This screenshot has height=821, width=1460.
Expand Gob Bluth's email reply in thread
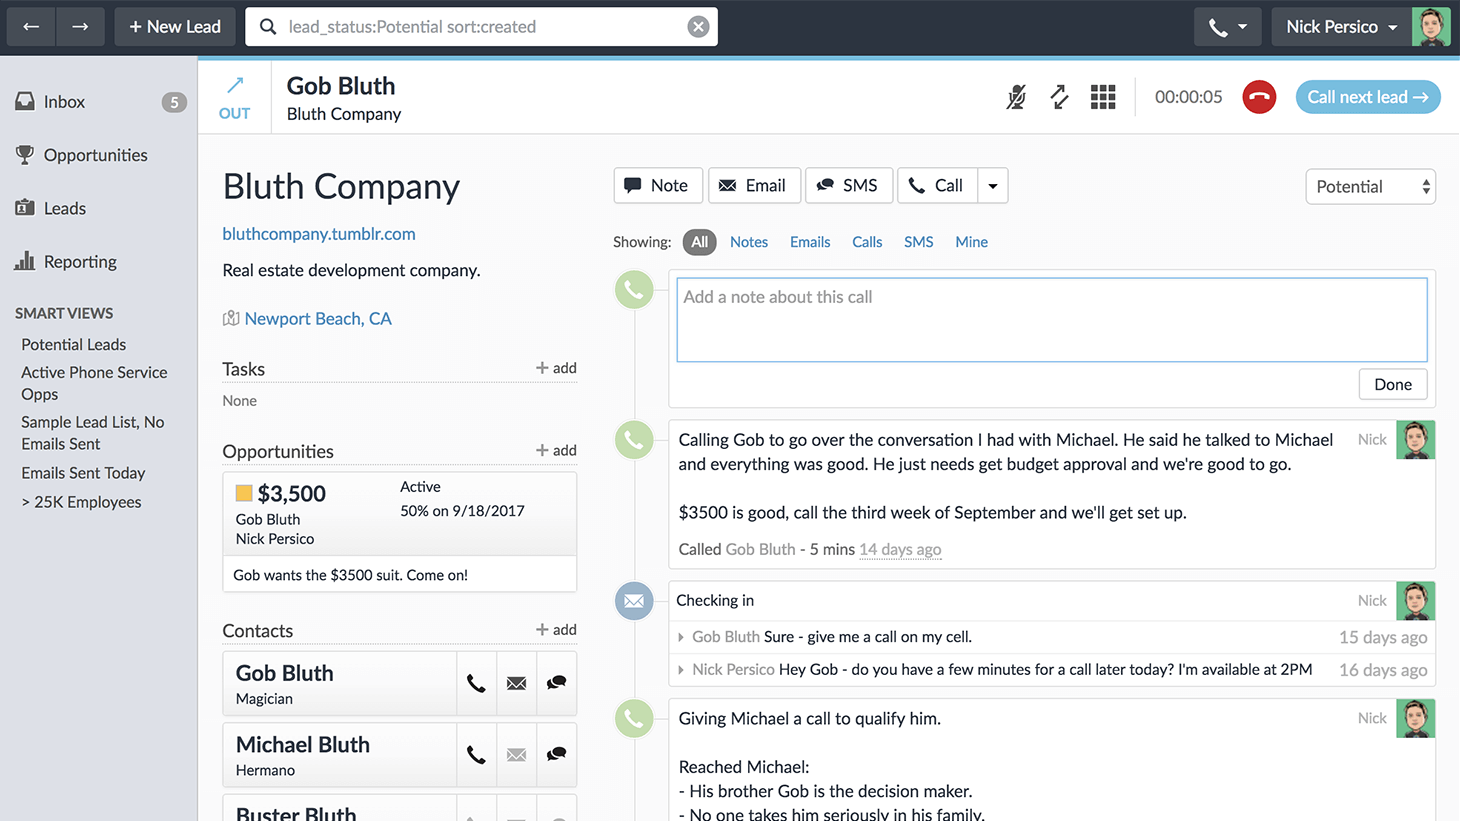click(681, 637)
